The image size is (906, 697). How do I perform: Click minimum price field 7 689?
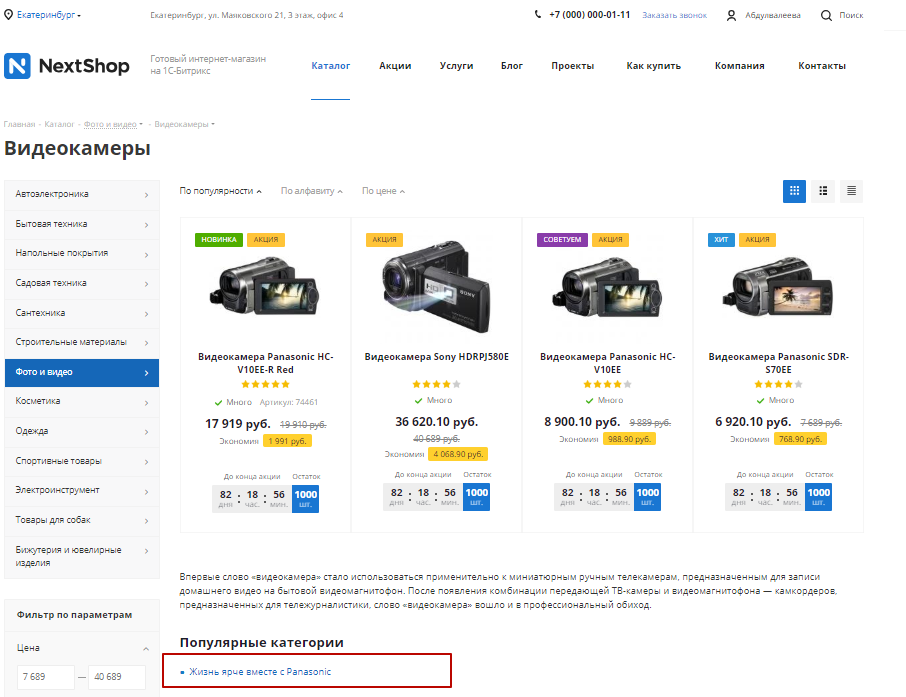click(46, 677)
